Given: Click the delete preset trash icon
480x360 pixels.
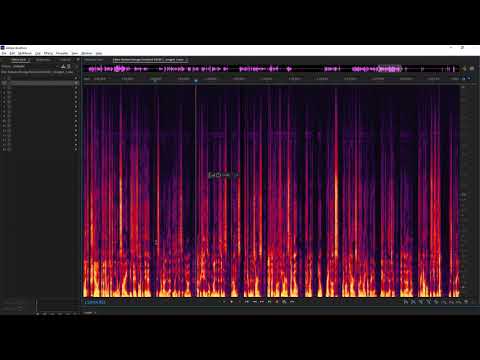Looking at the screenshot, I should pos(69,66).
